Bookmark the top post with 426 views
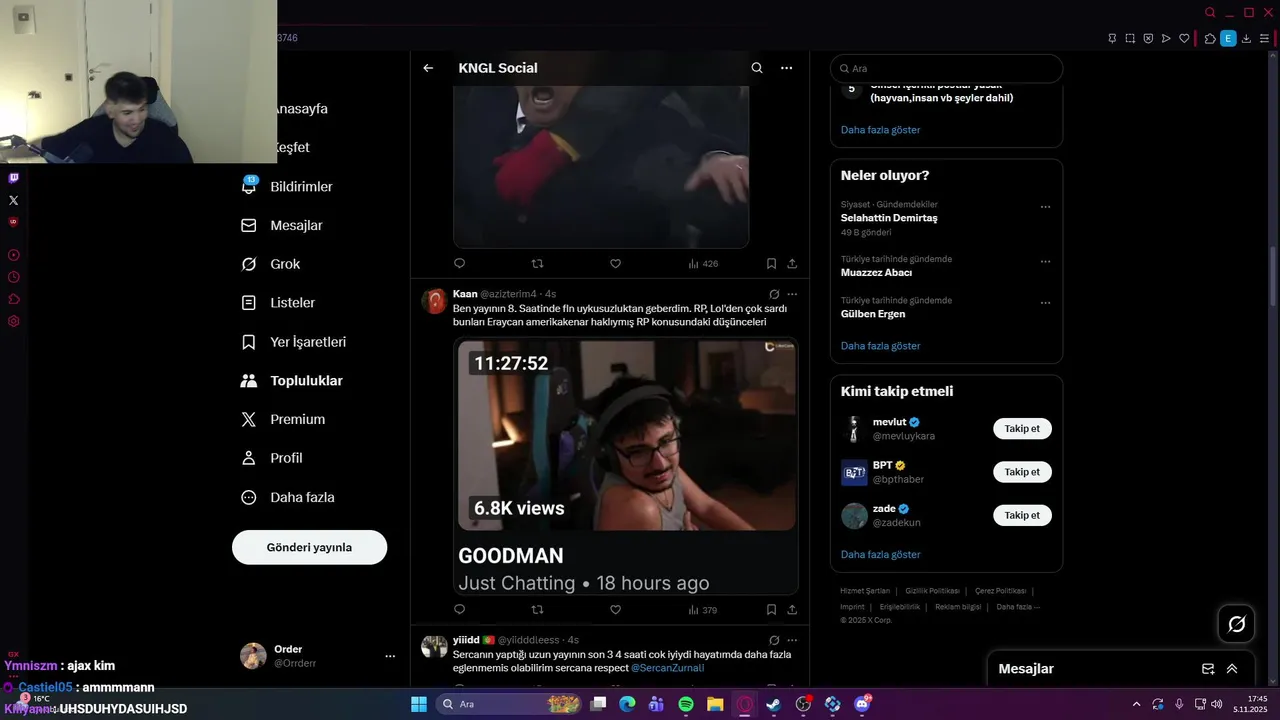Screen dimensions: 1280x720 771,264
